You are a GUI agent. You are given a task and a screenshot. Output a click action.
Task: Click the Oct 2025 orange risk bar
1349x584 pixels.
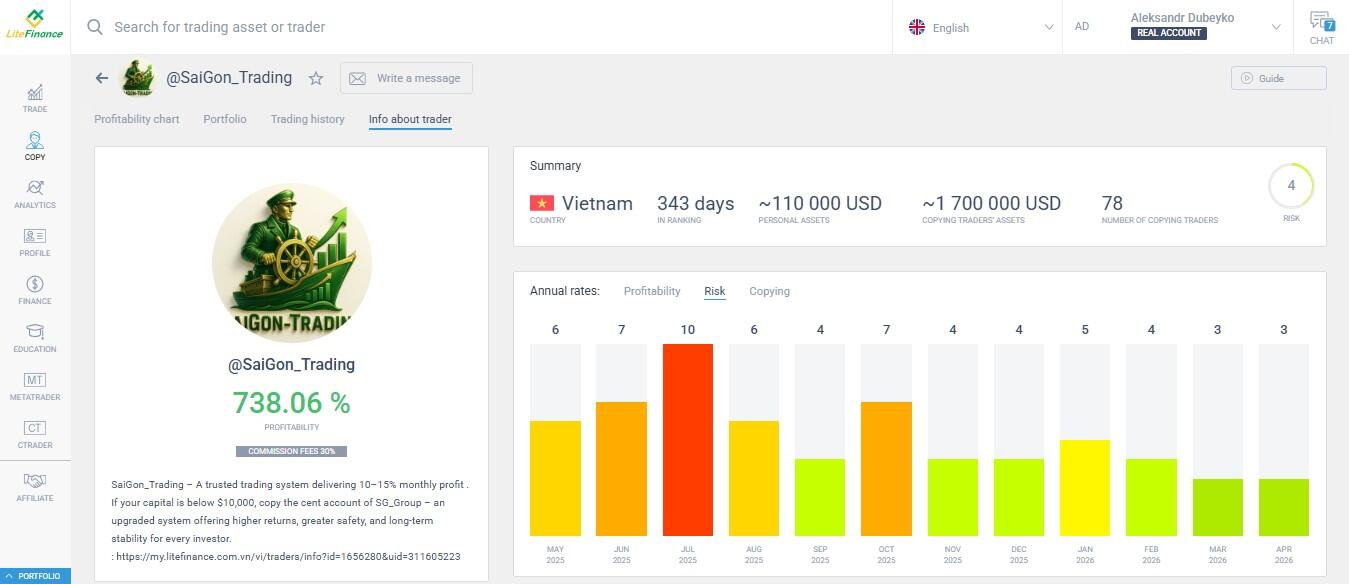886,469
